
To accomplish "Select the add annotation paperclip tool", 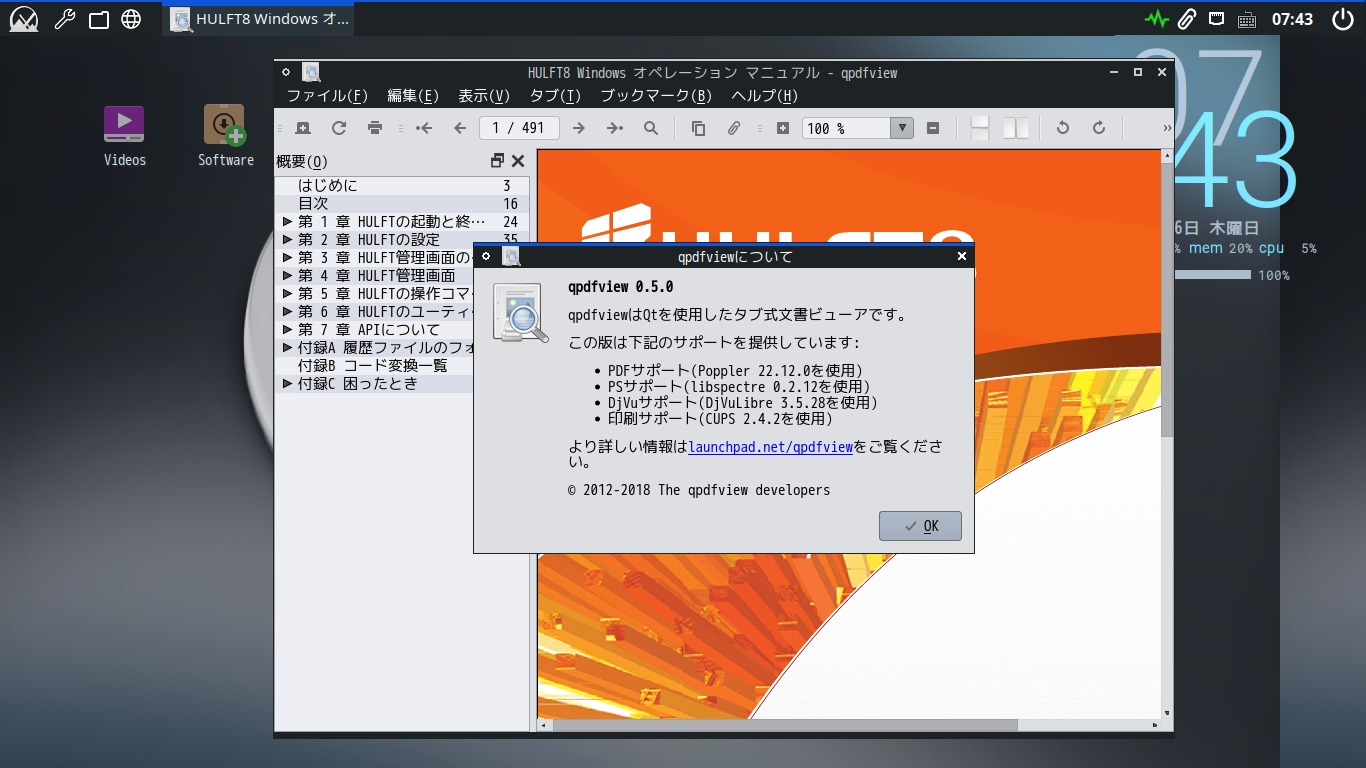I will pyautogui.click(x=734, y=128).
